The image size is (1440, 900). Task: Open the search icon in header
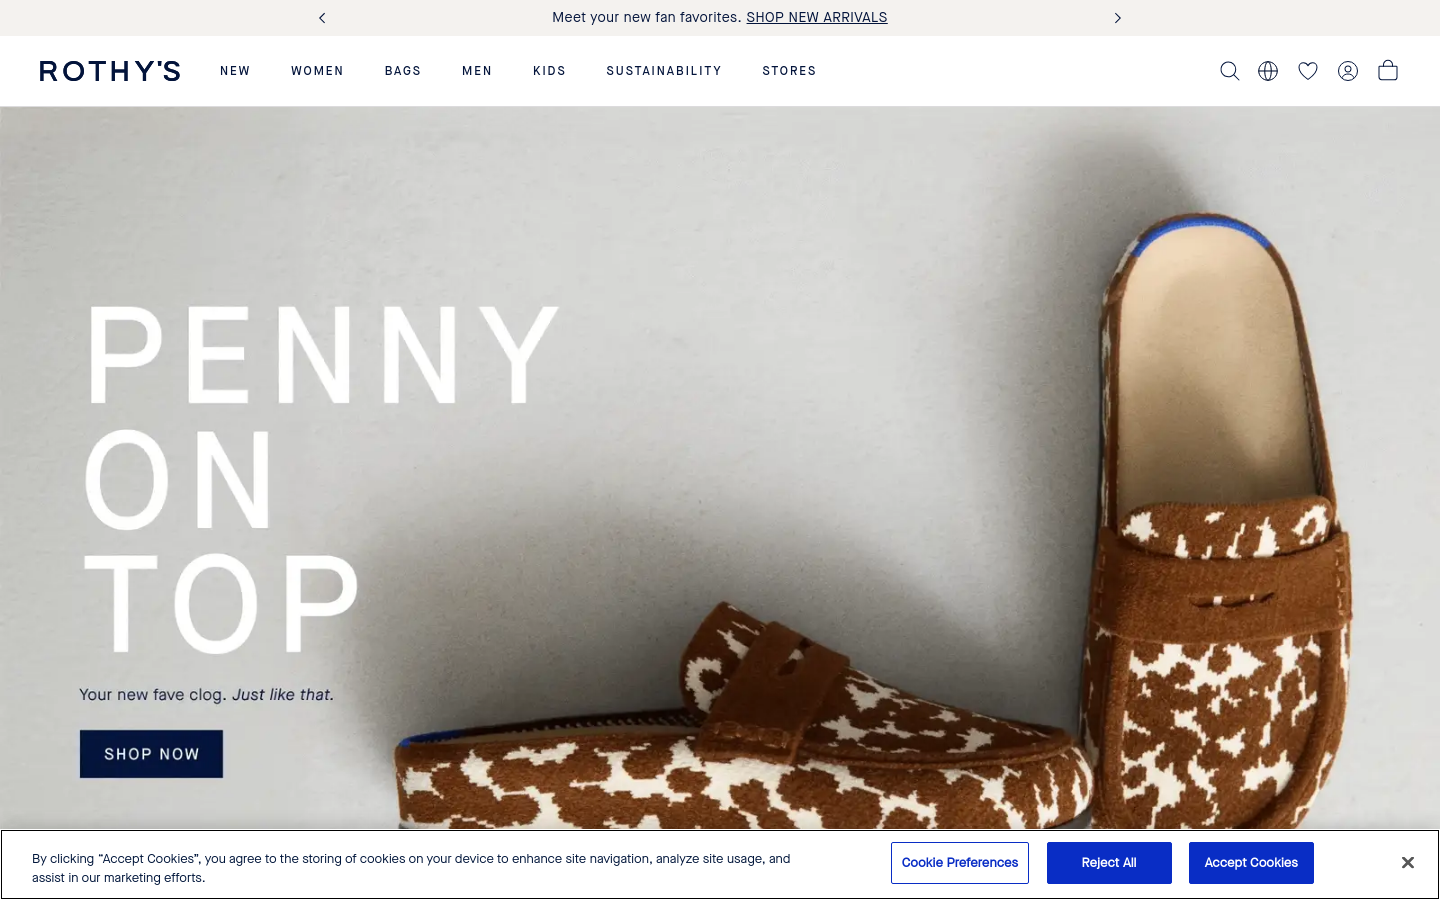click(x=1229, y=71)
